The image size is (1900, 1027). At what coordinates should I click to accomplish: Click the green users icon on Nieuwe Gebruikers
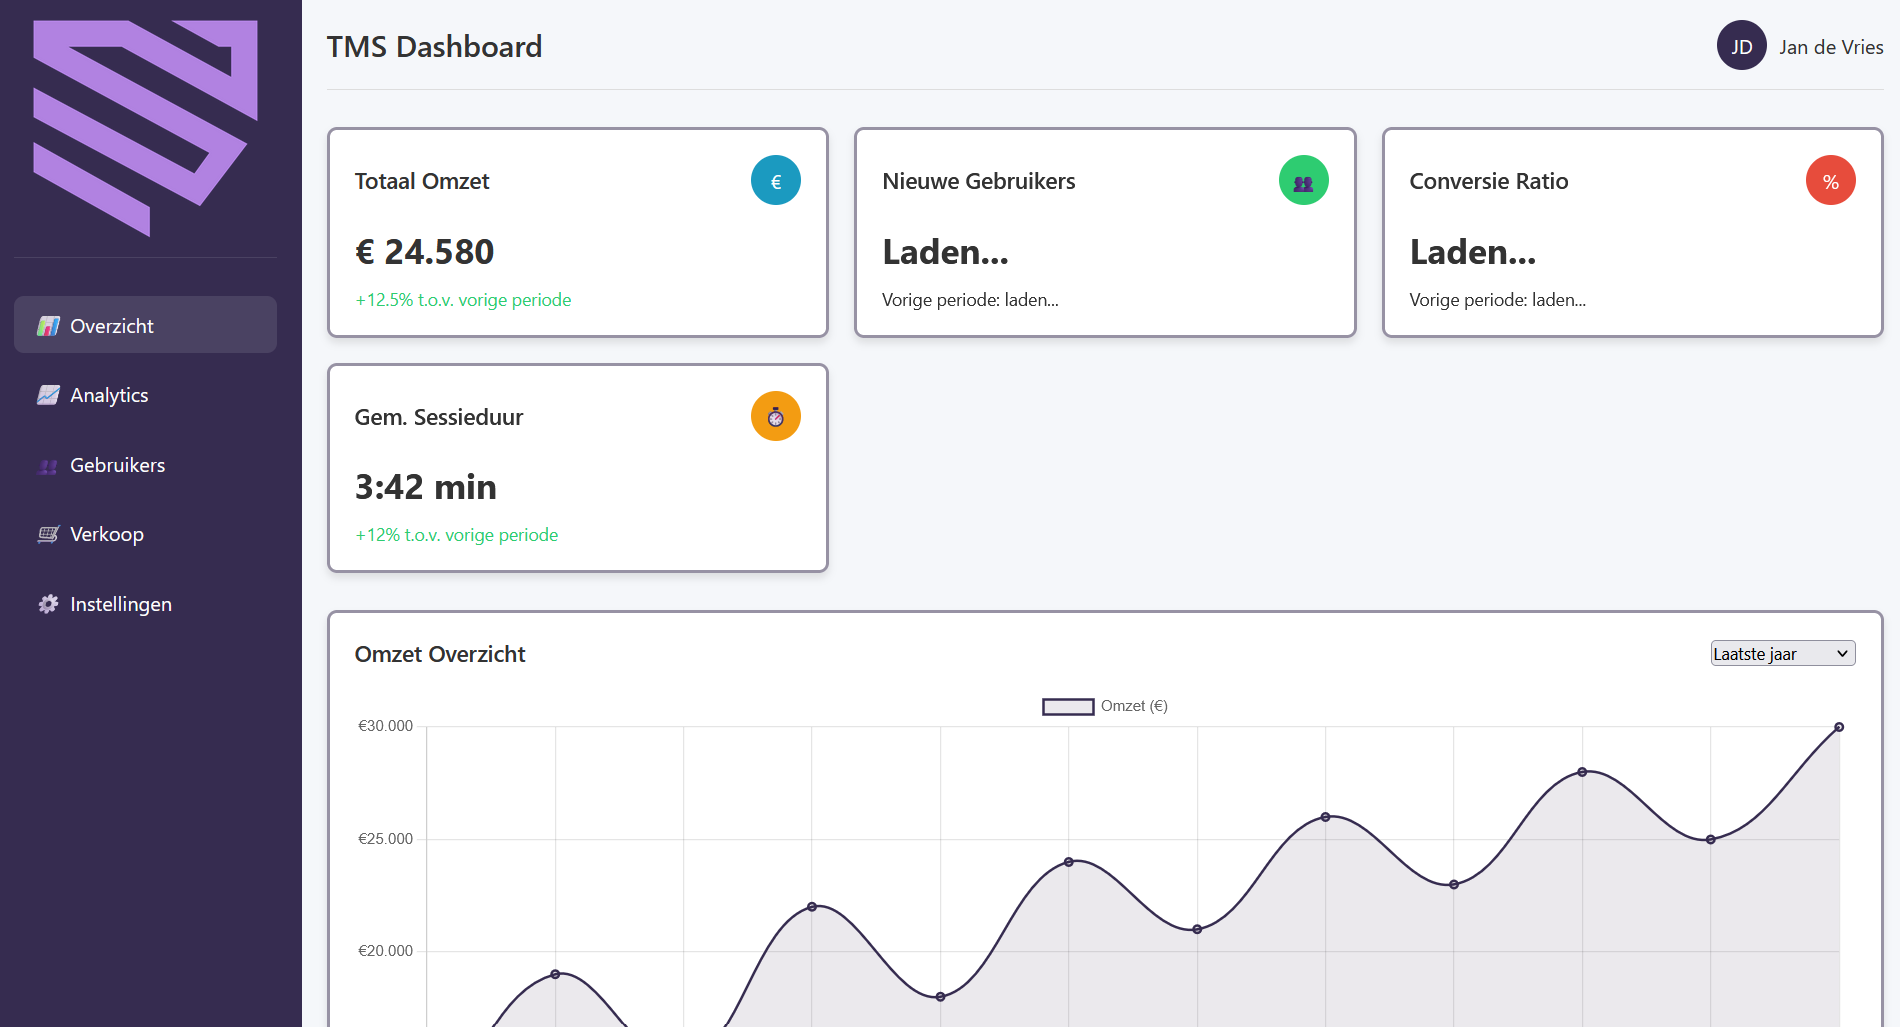(1303, 181)
